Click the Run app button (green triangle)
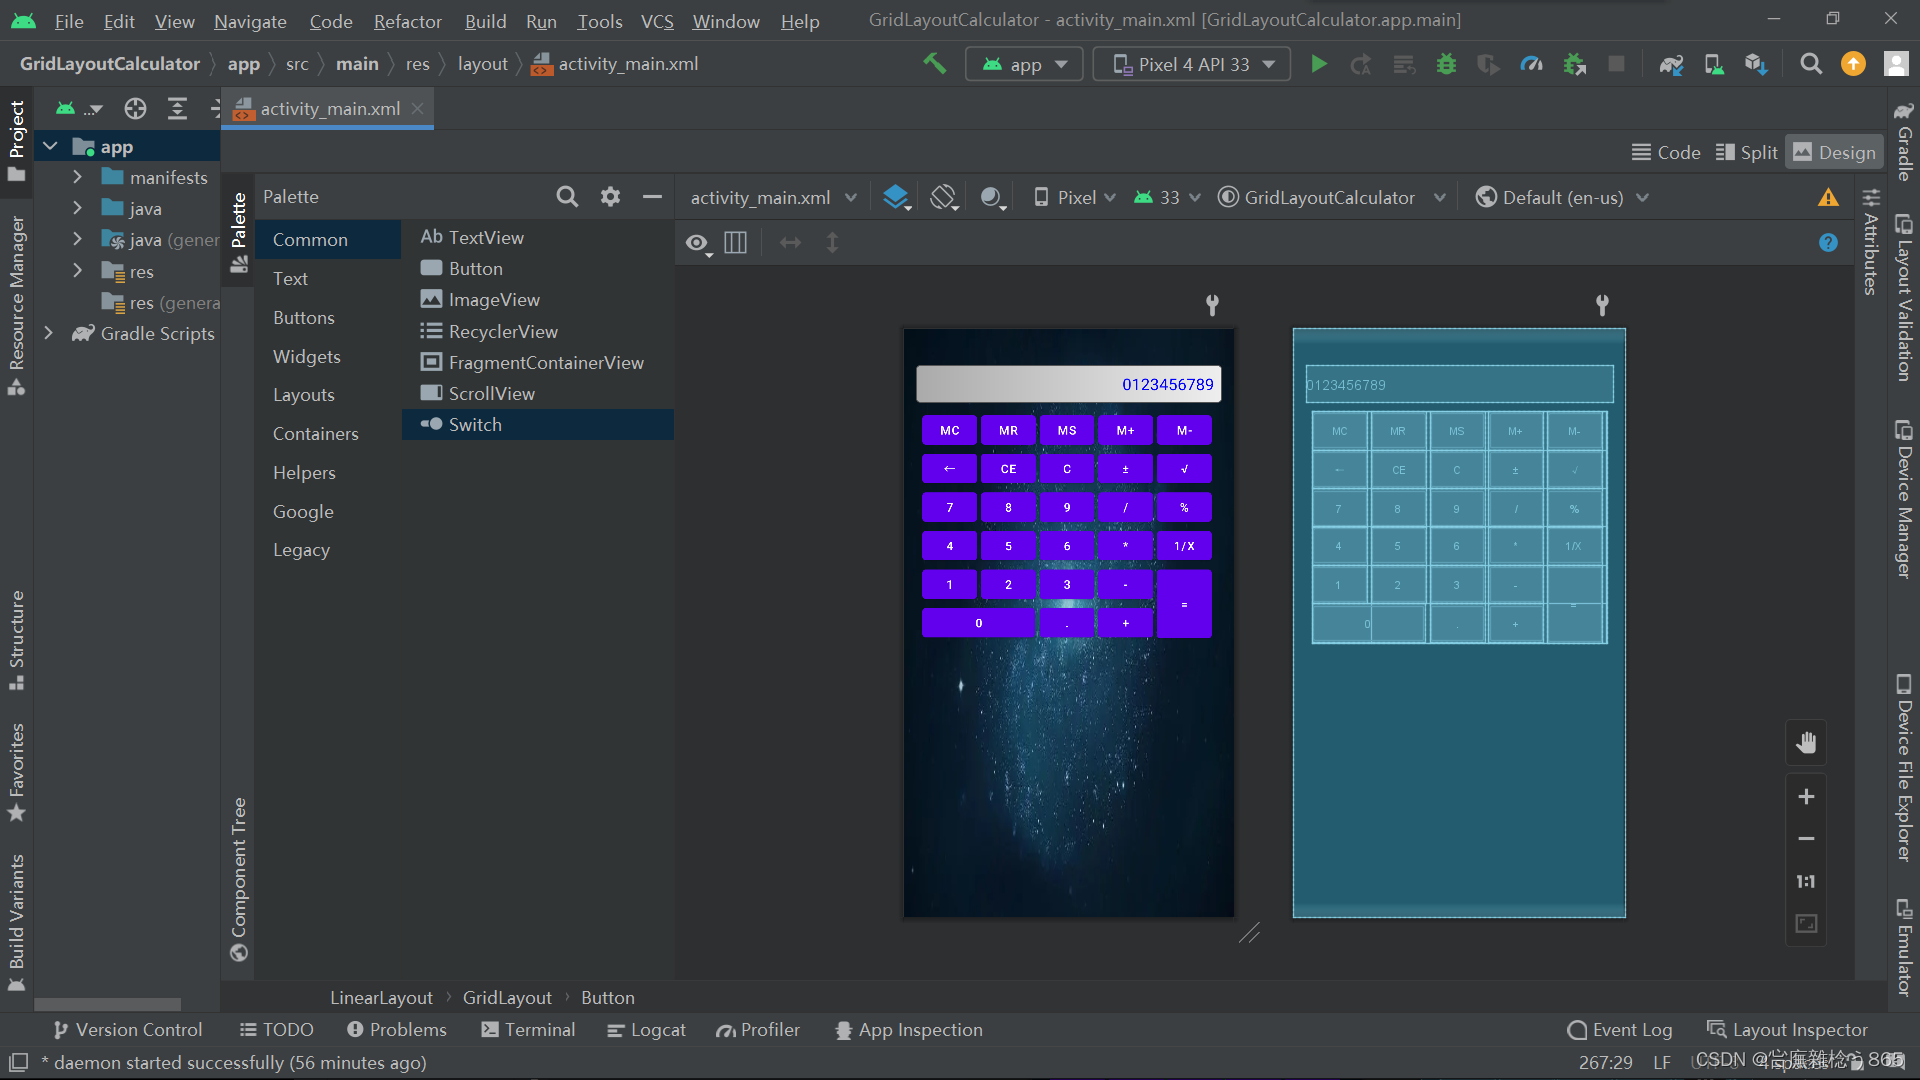The height and width of the screenshot is (1080, 1920). tap(1319, 62)
